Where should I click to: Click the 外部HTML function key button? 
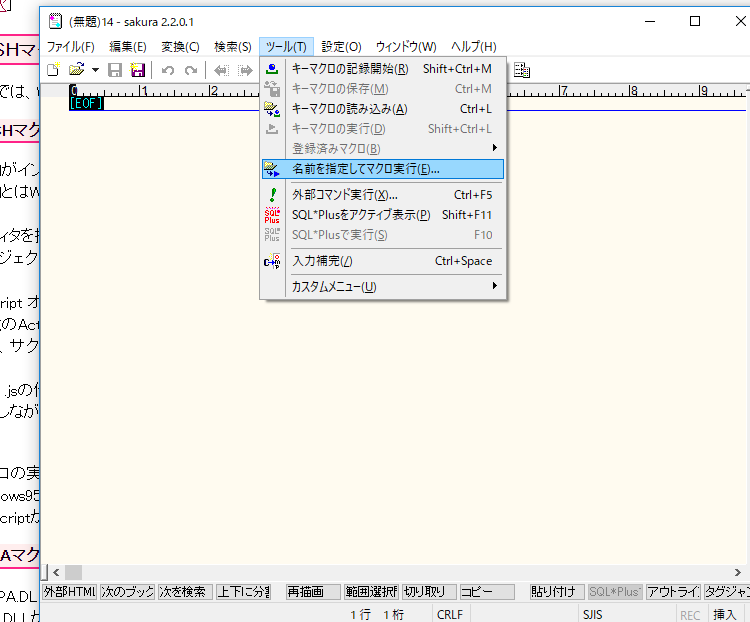69,592
